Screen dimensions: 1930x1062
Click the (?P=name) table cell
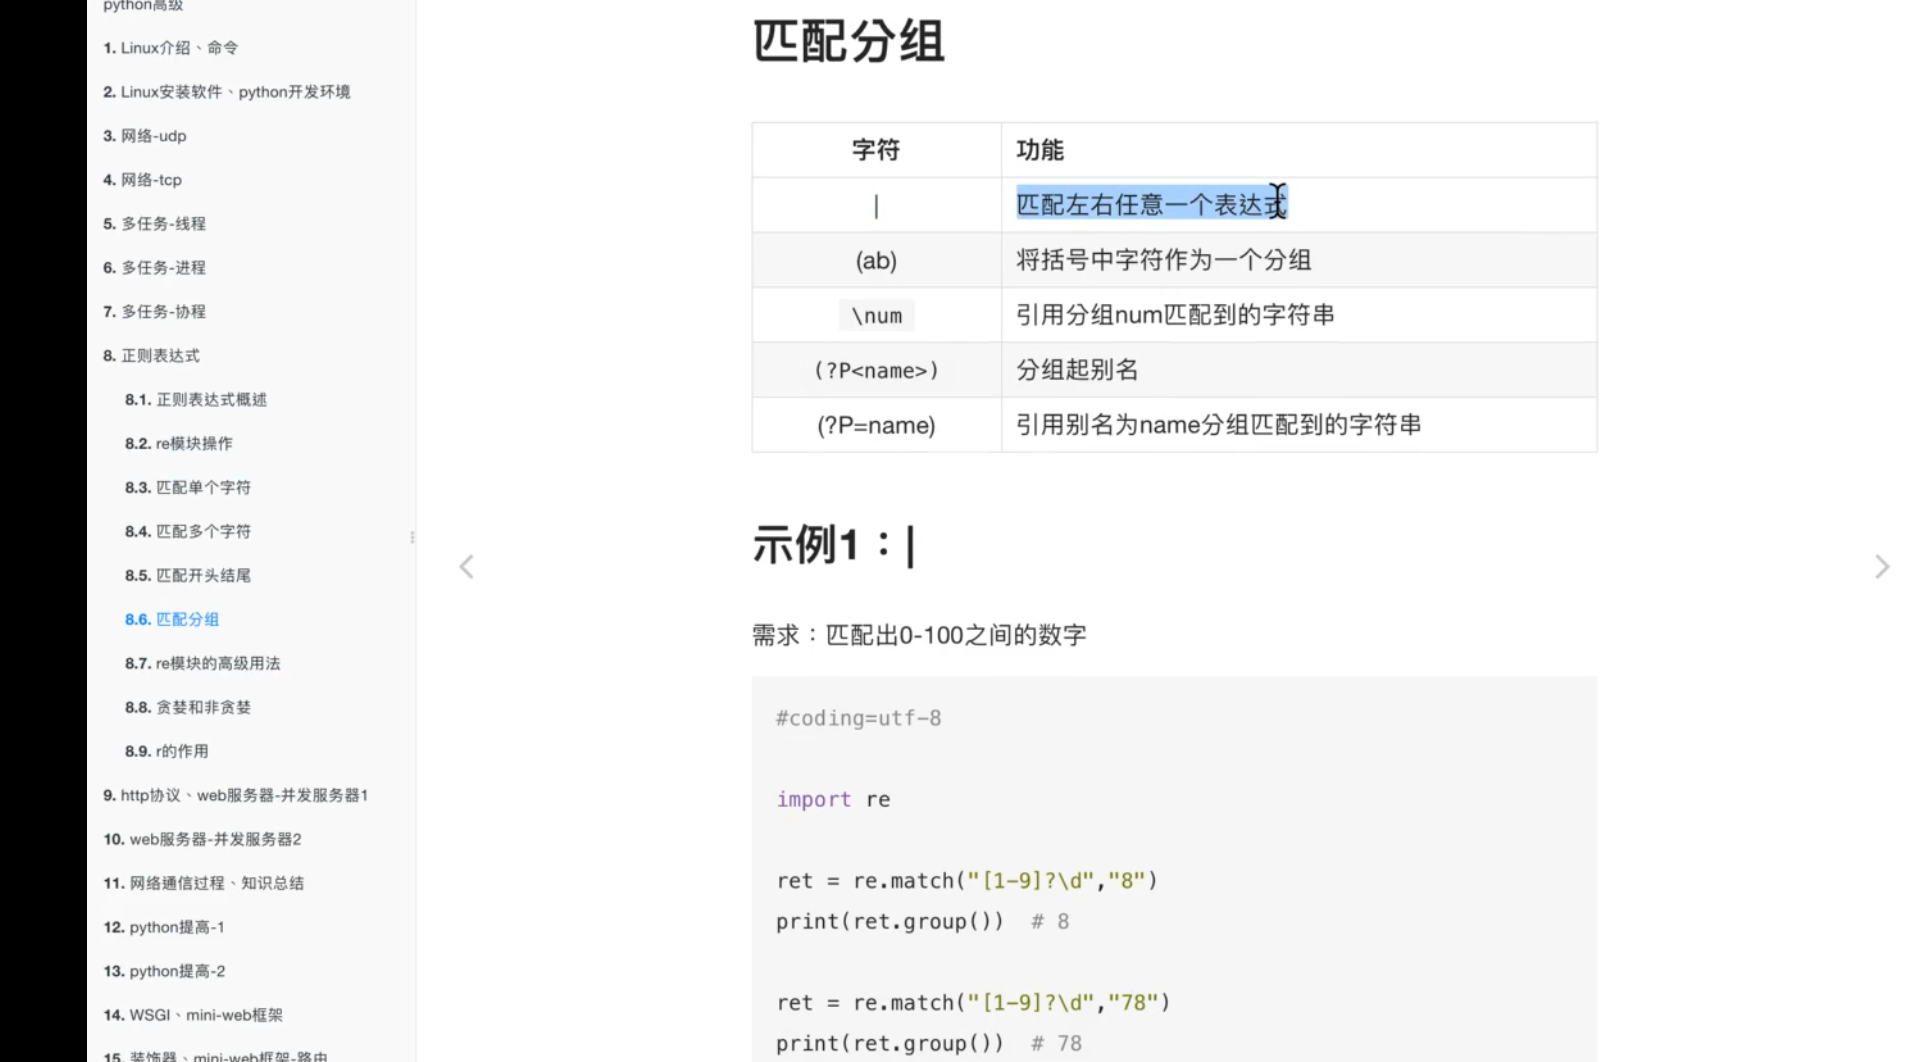click(x=876, y=426)
